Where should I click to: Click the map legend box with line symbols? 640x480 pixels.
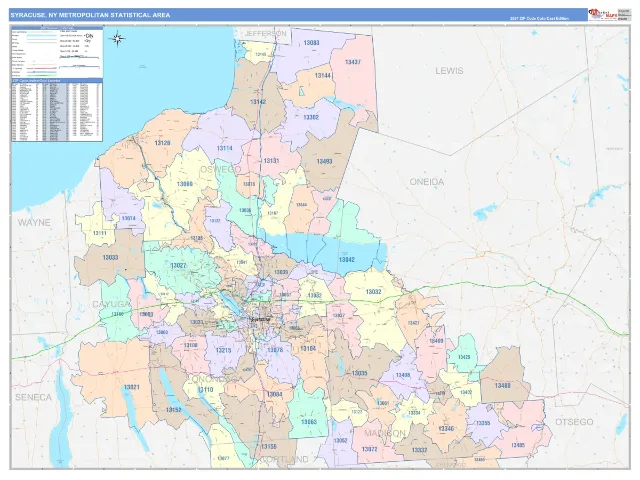click(57, 52)
